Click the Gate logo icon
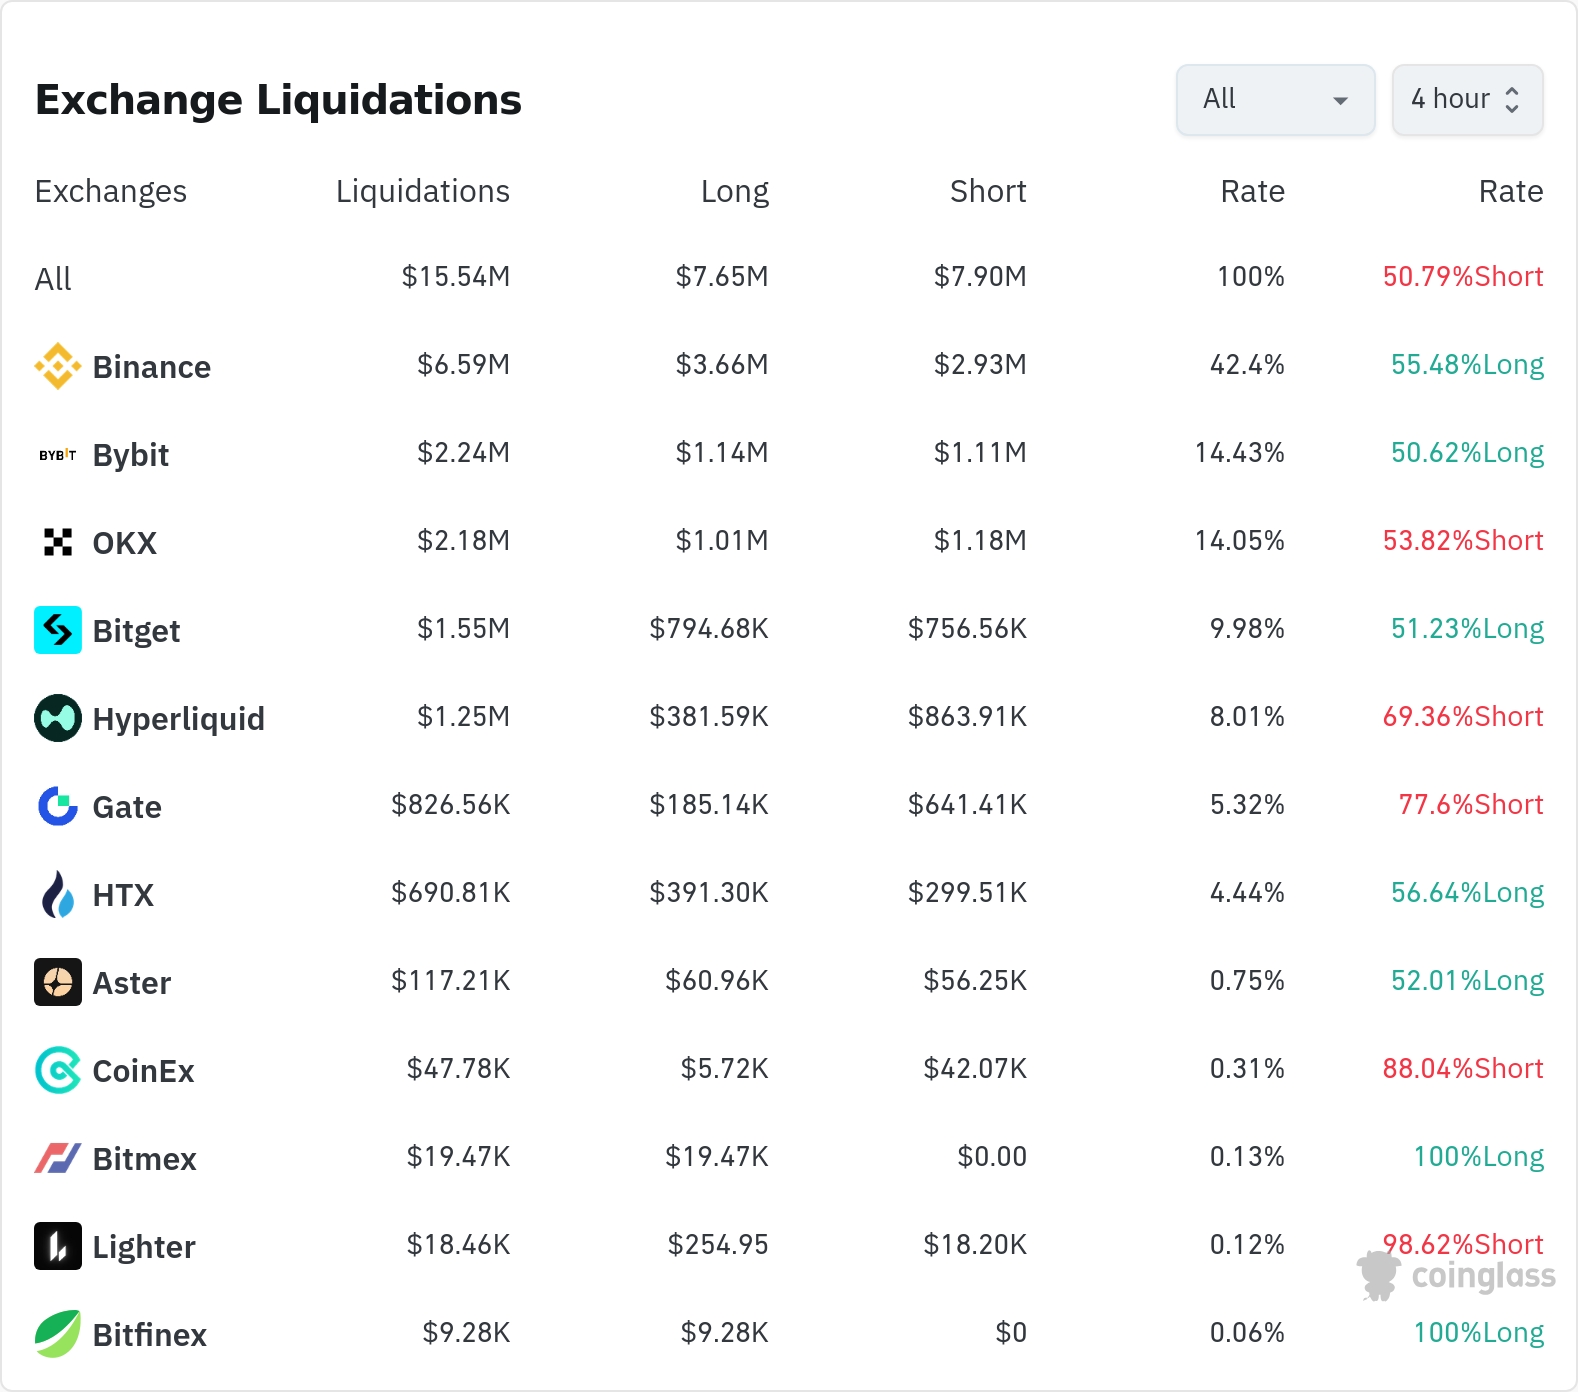 [x=58, y=806]
